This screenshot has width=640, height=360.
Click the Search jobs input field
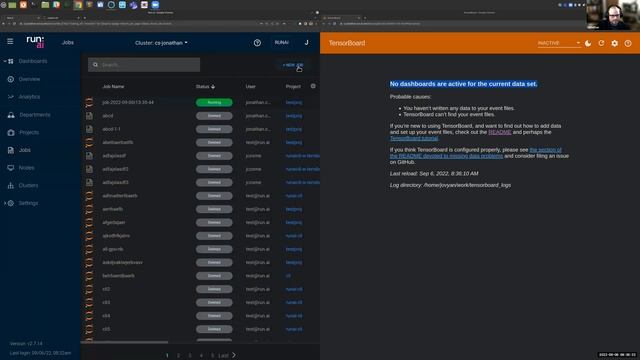click(144, 64)
